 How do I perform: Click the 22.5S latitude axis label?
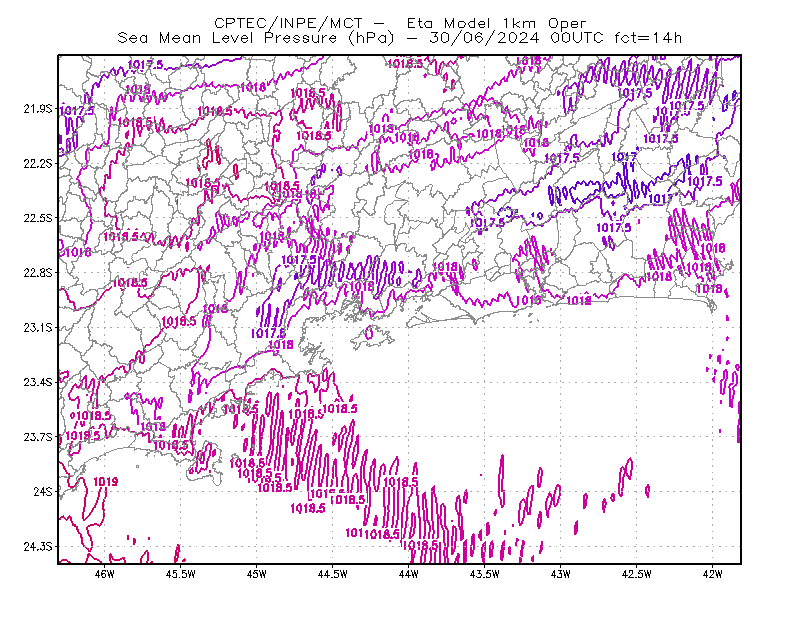38,218
